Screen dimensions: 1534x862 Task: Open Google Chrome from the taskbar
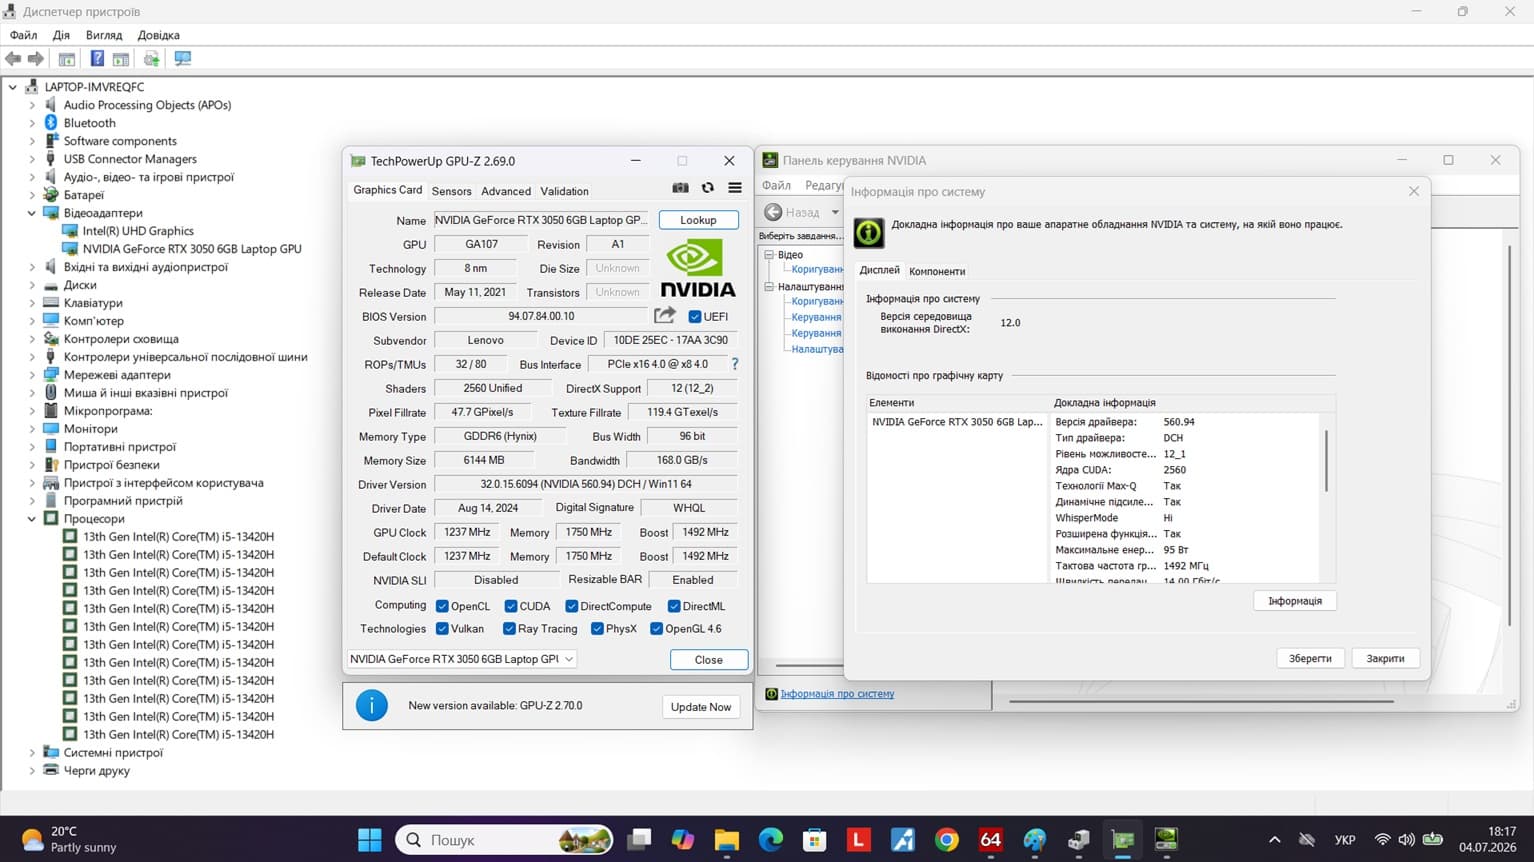[x=946, y=840]
